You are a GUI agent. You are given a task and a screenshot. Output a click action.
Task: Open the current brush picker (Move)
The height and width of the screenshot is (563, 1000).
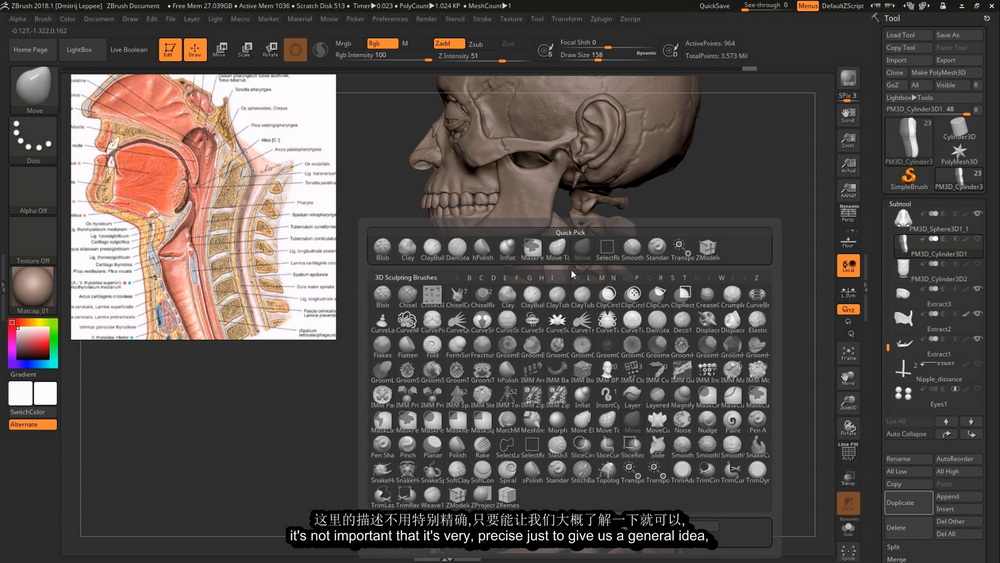pyautogui.click(x=34, y=91)
